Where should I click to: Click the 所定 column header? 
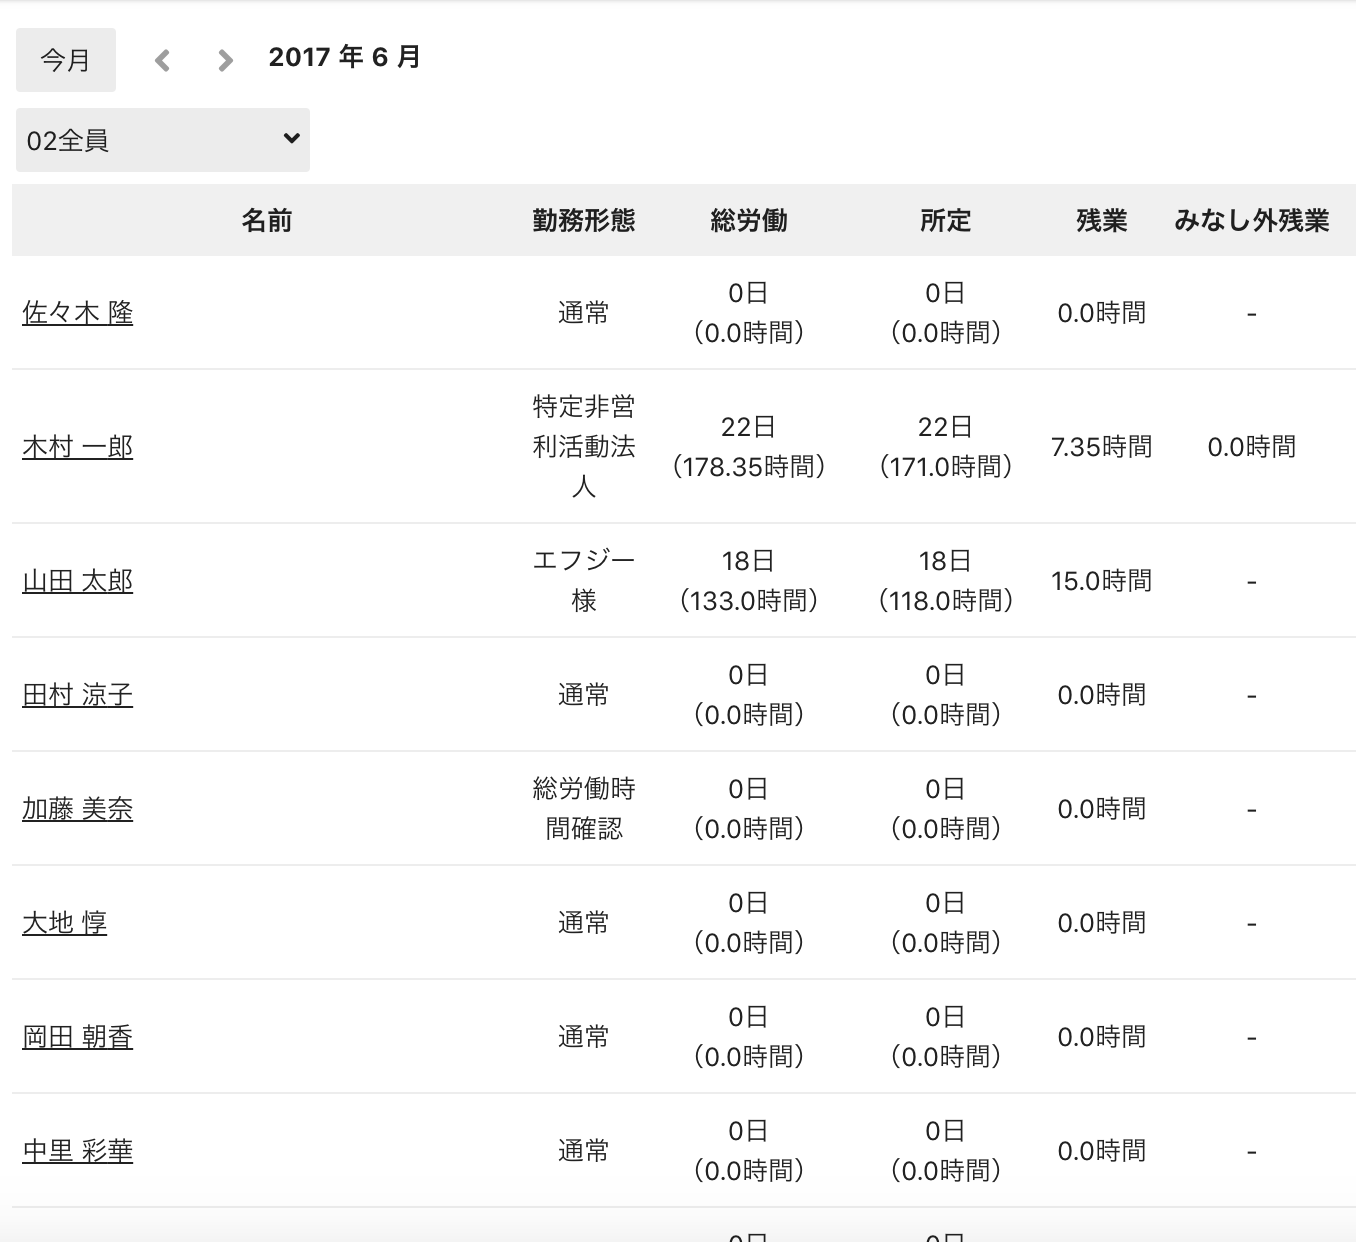coord(946,220)
